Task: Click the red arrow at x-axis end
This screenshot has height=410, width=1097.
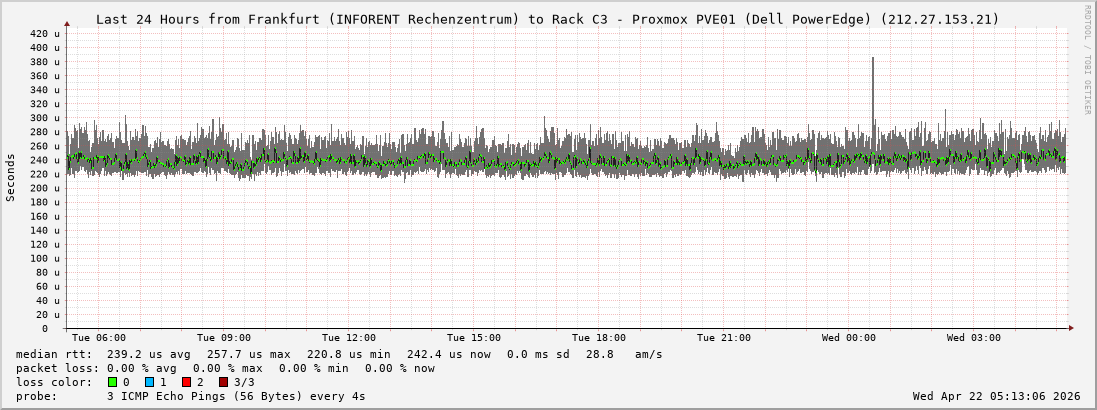Action: pyautogui.click(x=1070, y=328)
